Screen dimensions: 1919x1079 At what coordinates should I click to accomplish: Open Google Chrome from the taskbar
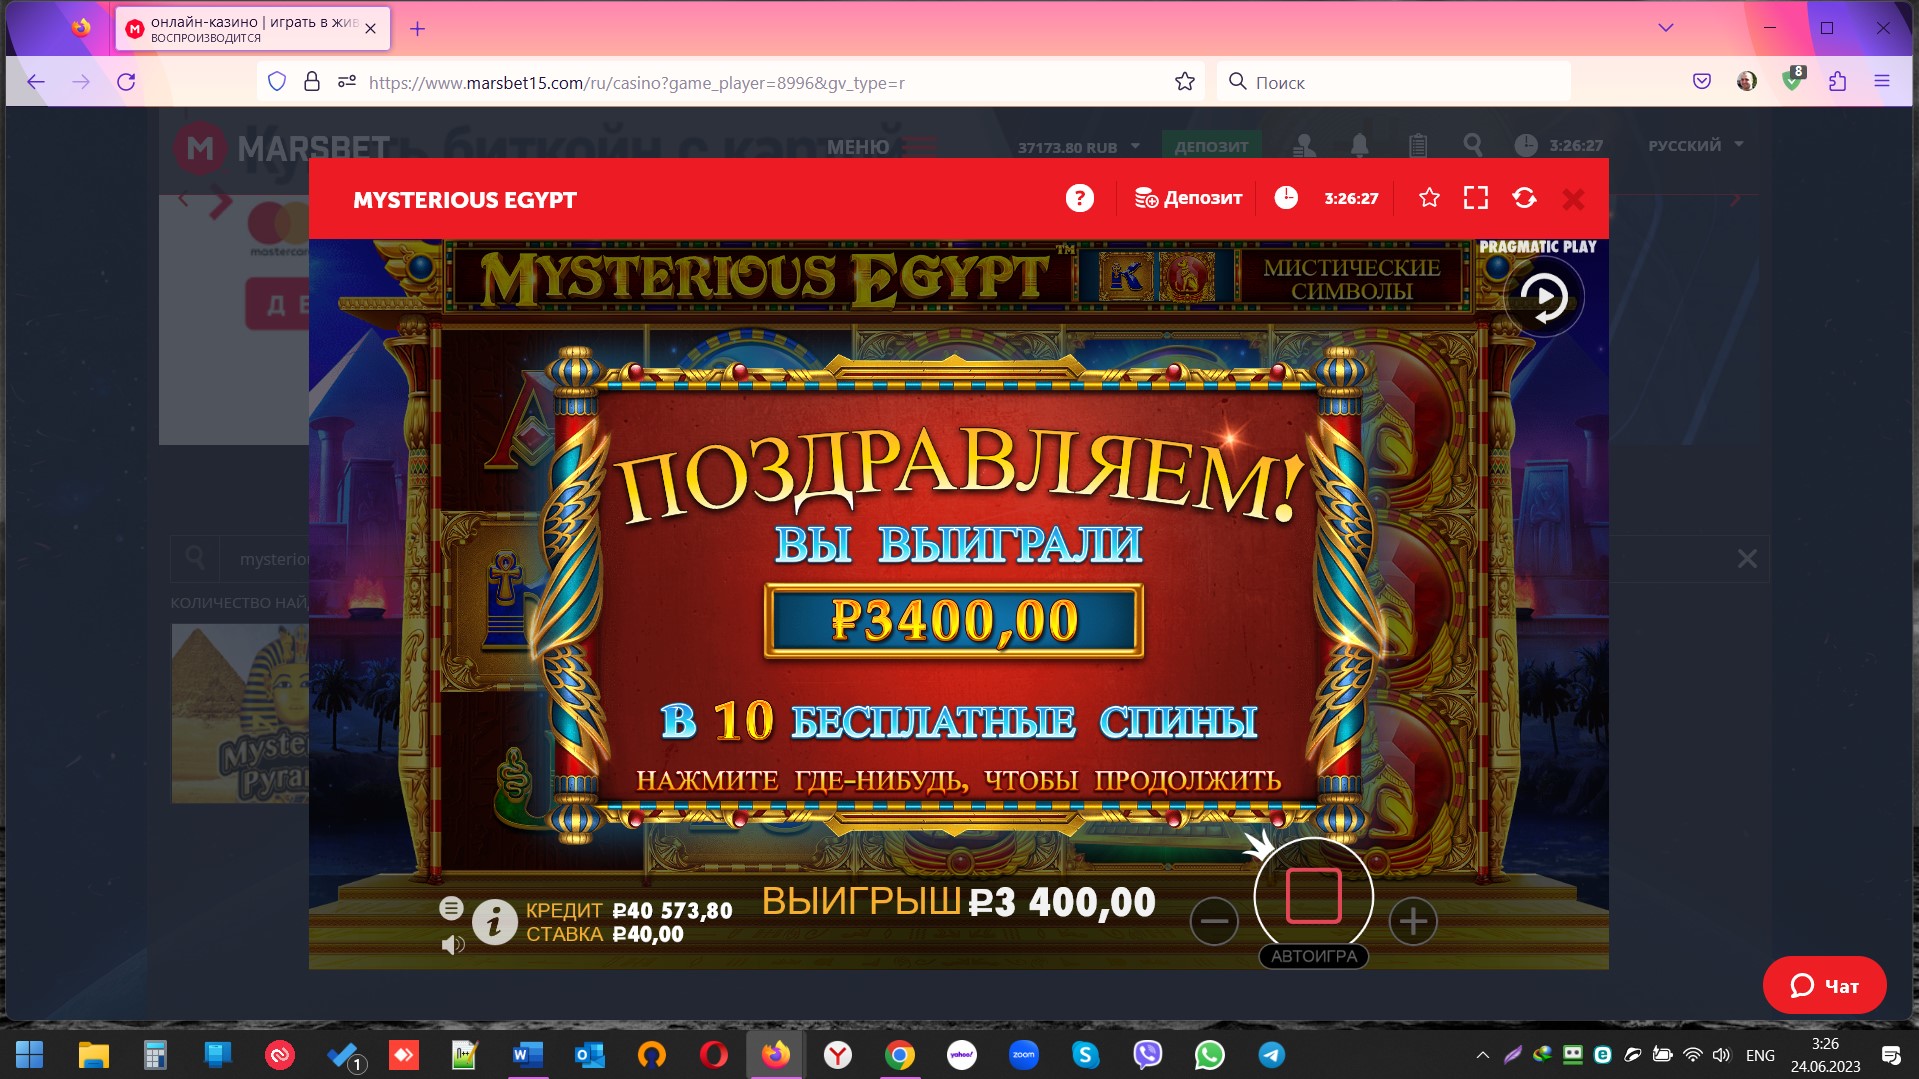click(900, 1054)
